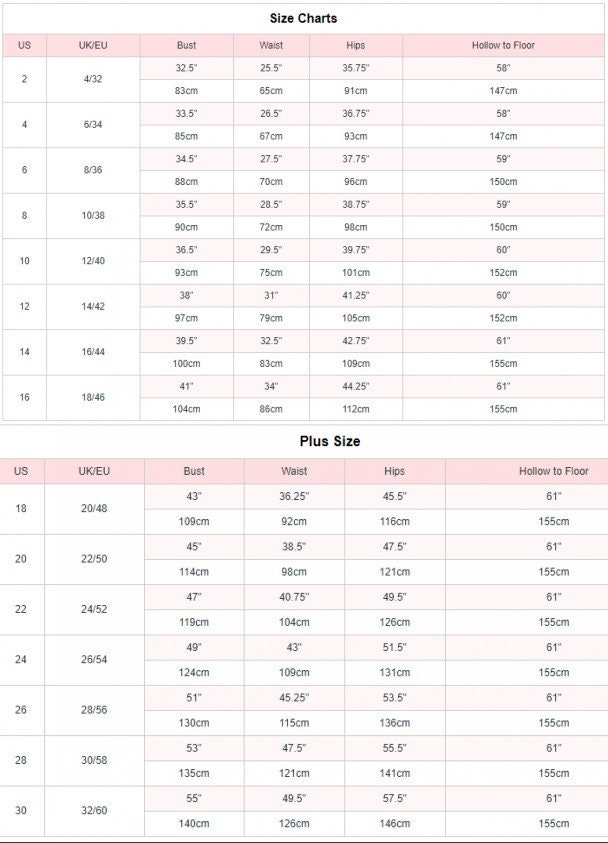Click the 4/32 UK/EU cell
Image resolution: width=608 pixels, height=843 pixels.
tap(93, 79)
